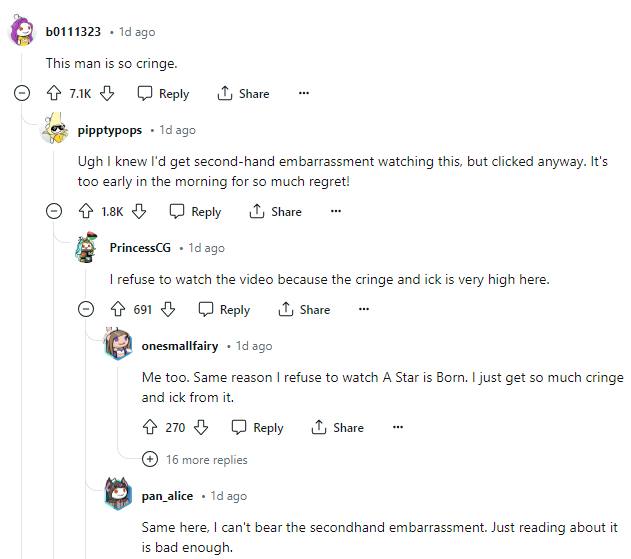Downvote b0111323's cringe comment
This screenshot has width=631, height=559.
(107, 93)
